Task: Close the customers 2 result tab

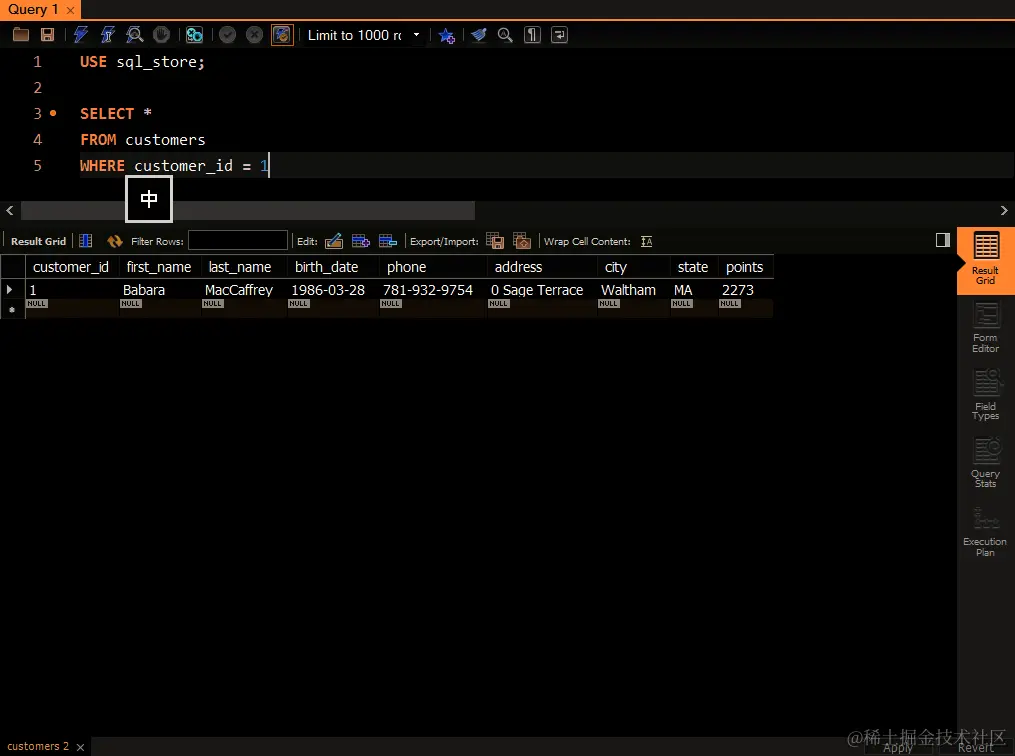Action: tap(80, 747)
